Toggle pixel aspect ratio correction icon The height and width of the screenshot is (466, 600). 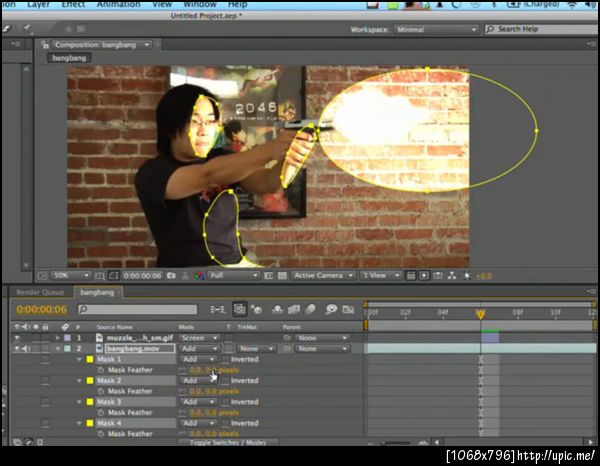411,275
